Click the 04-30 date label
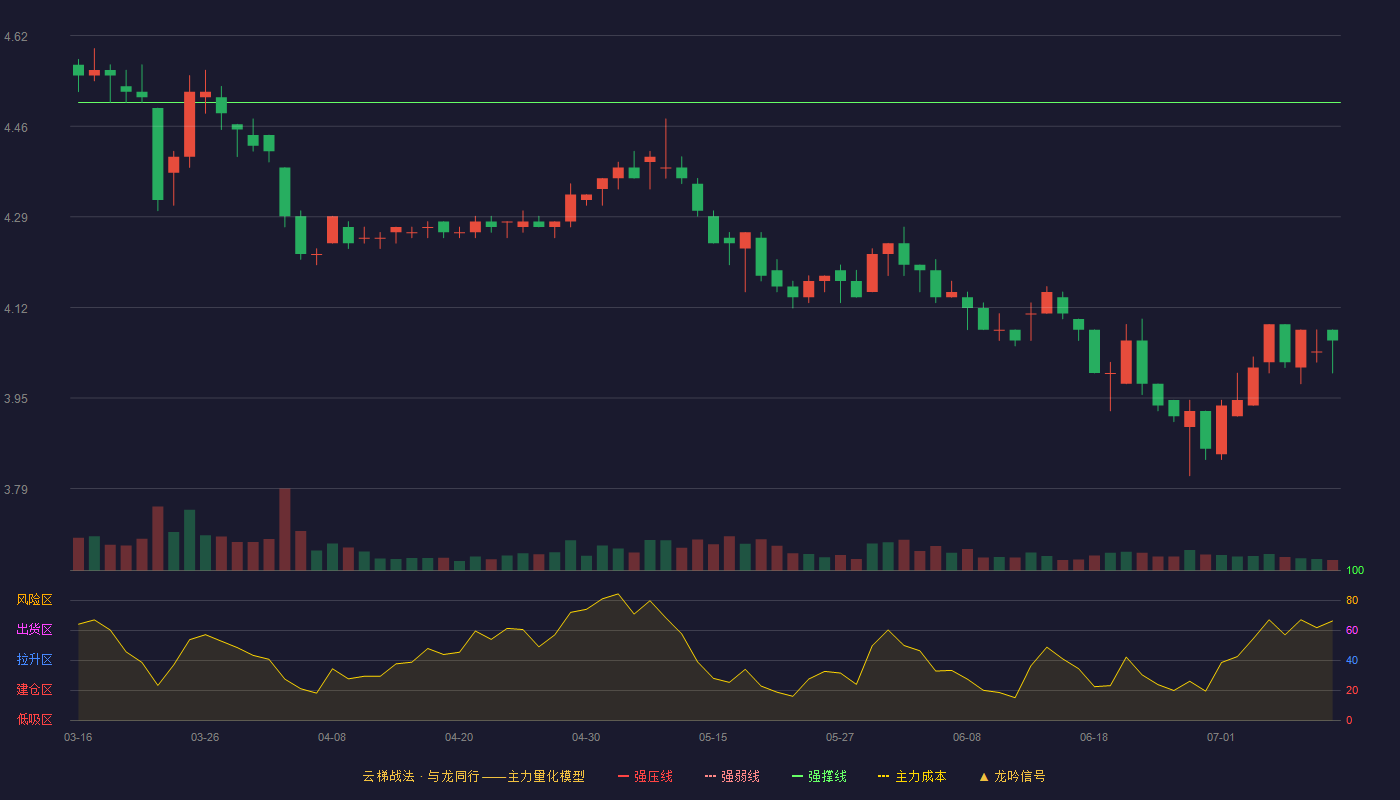Screen dimensions: 1400x800 (586, 737)
